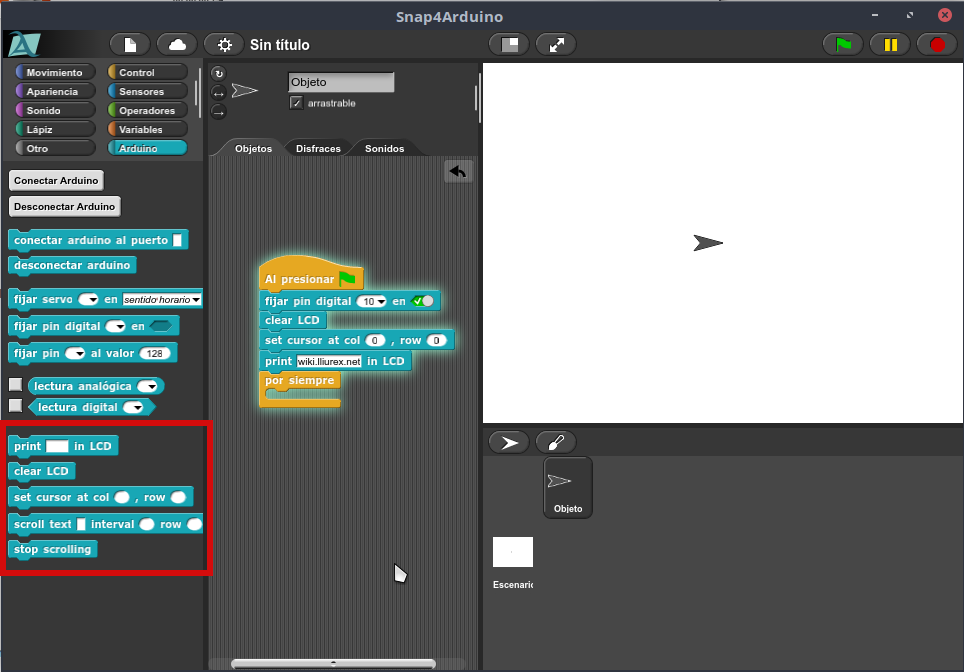Toggle the stage size button
Image resolution: width=964 pixels, height=672 pixels.
tap(509, 44)
